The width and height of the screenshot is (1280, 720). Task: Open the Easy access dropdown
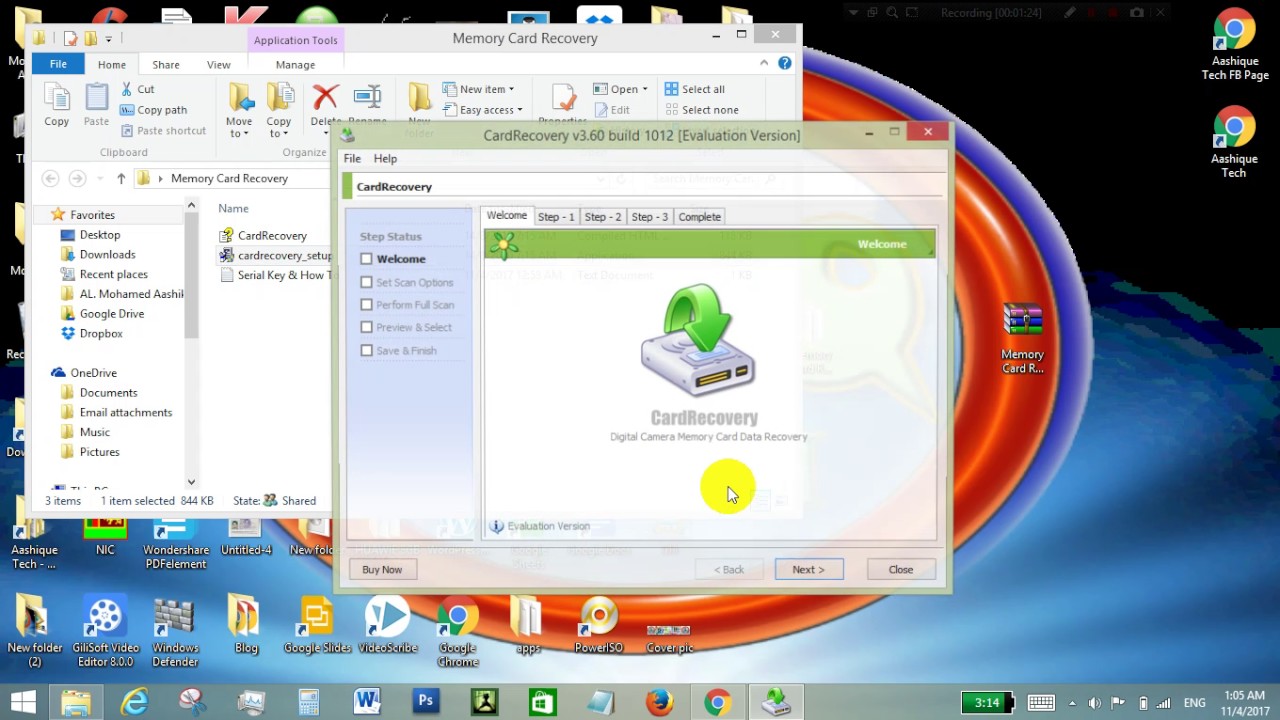[x=482, y=110]
